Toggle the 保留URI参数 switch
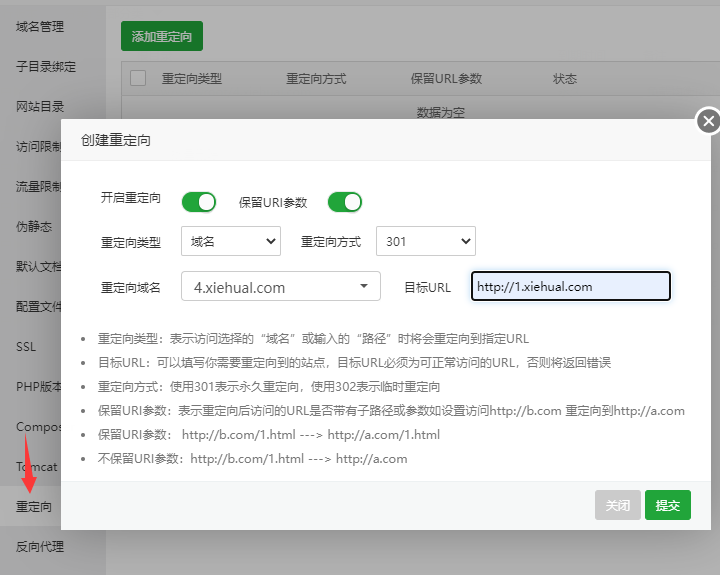 click(x=345, y=202)
